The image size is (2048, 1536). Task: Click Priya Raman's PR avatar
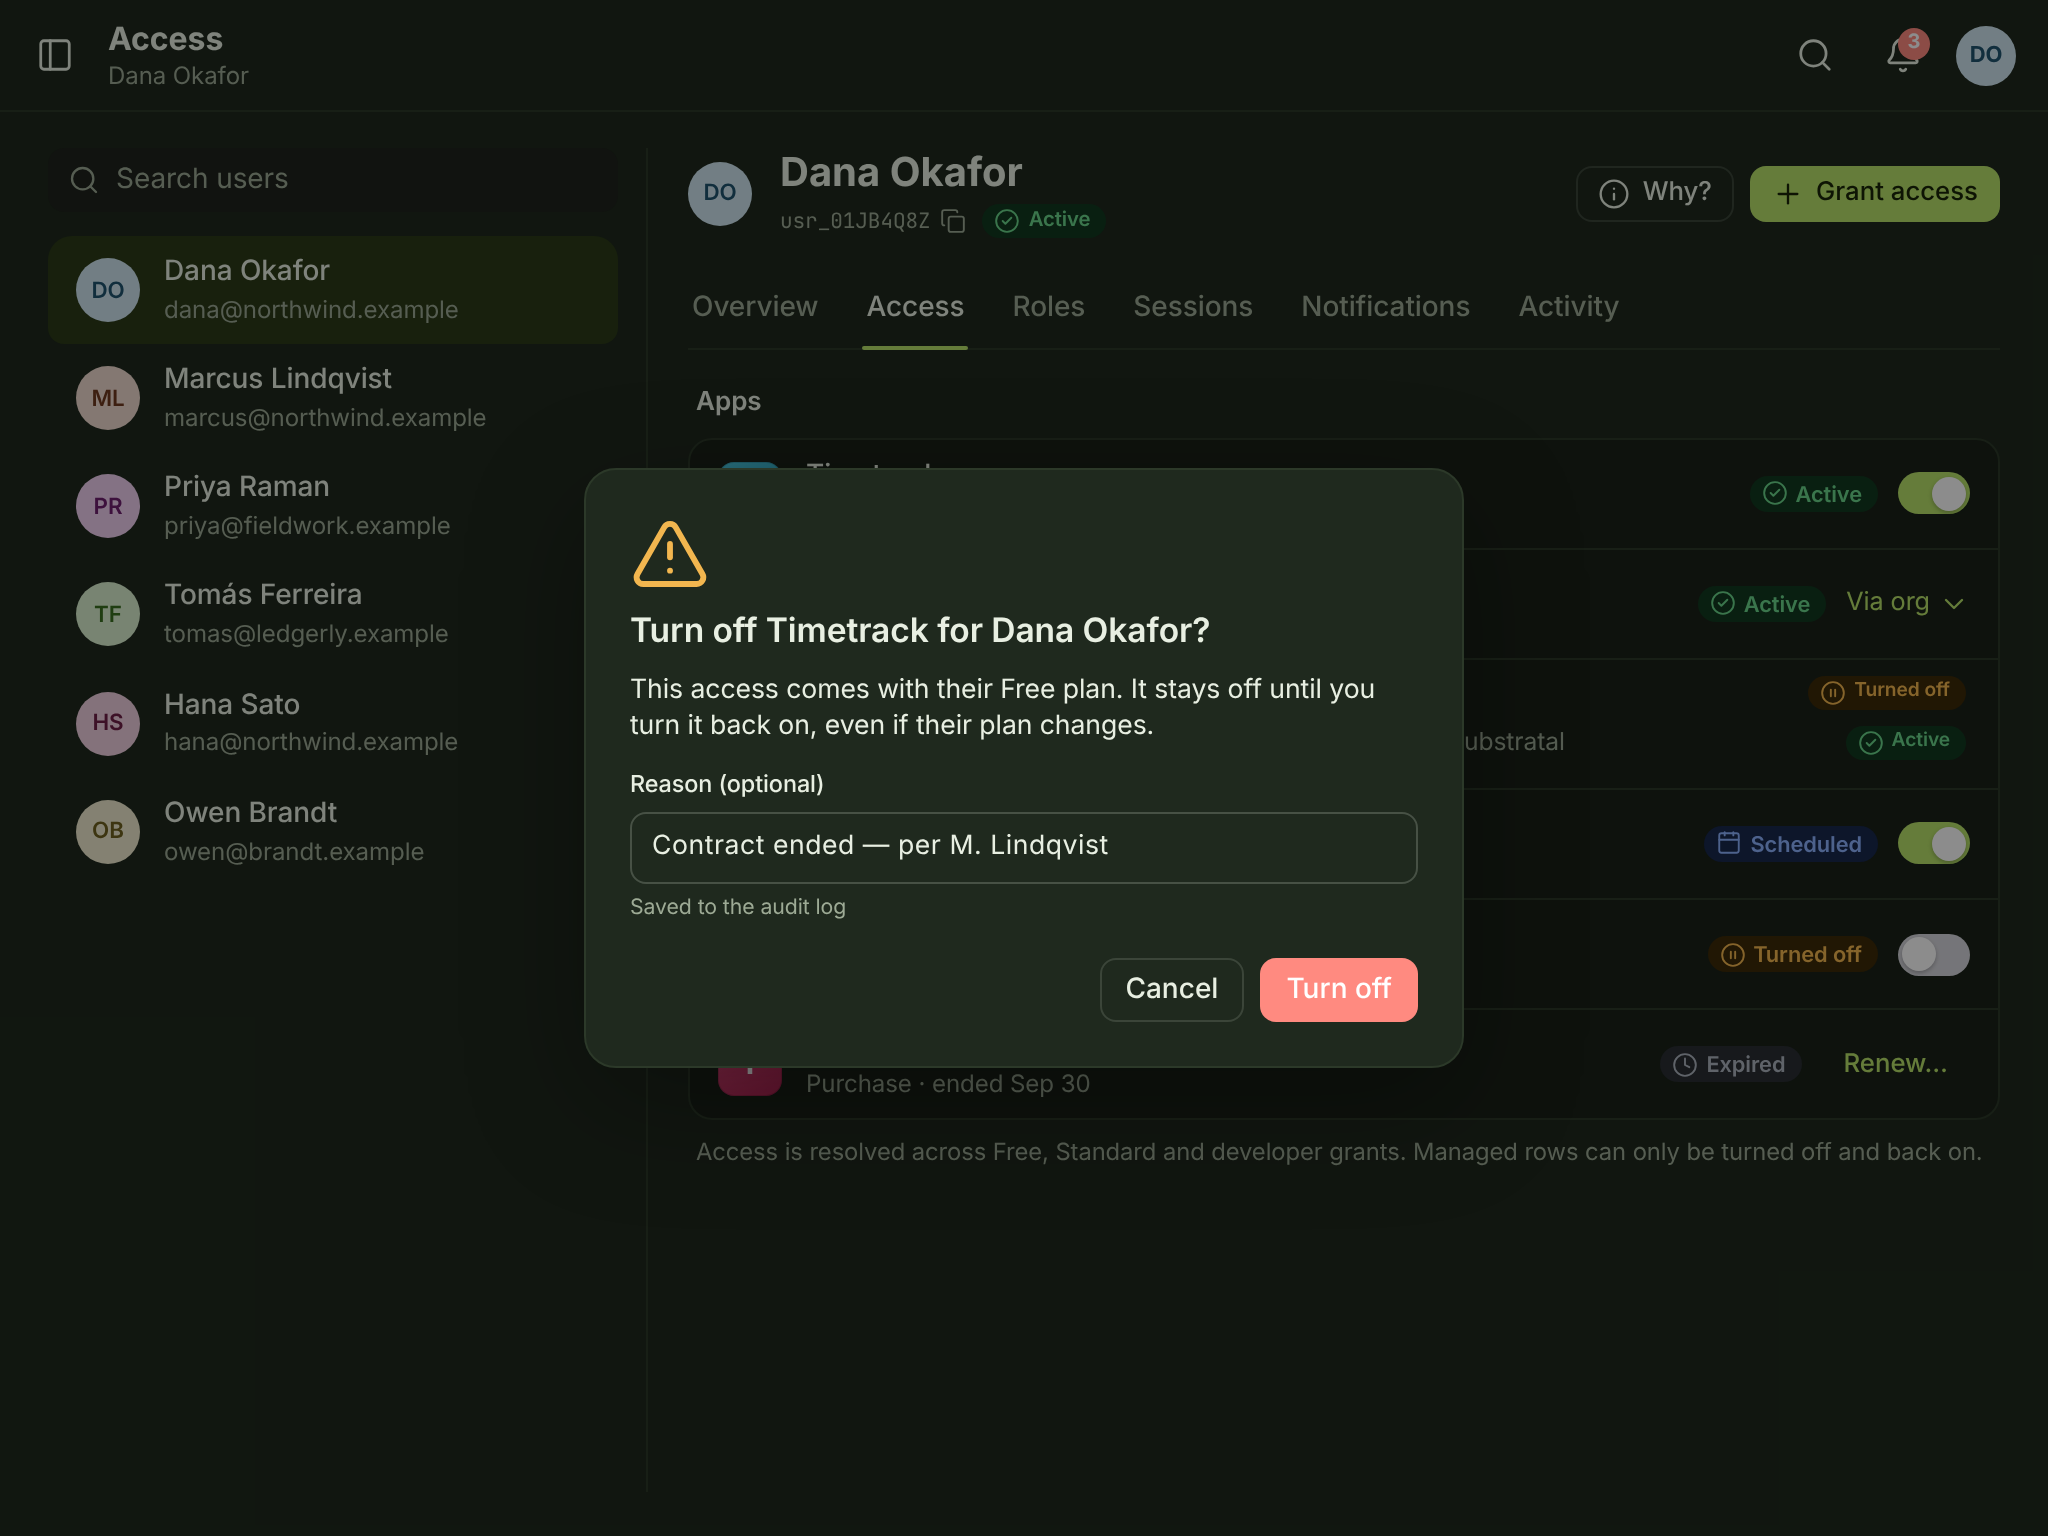click(108, 506)
